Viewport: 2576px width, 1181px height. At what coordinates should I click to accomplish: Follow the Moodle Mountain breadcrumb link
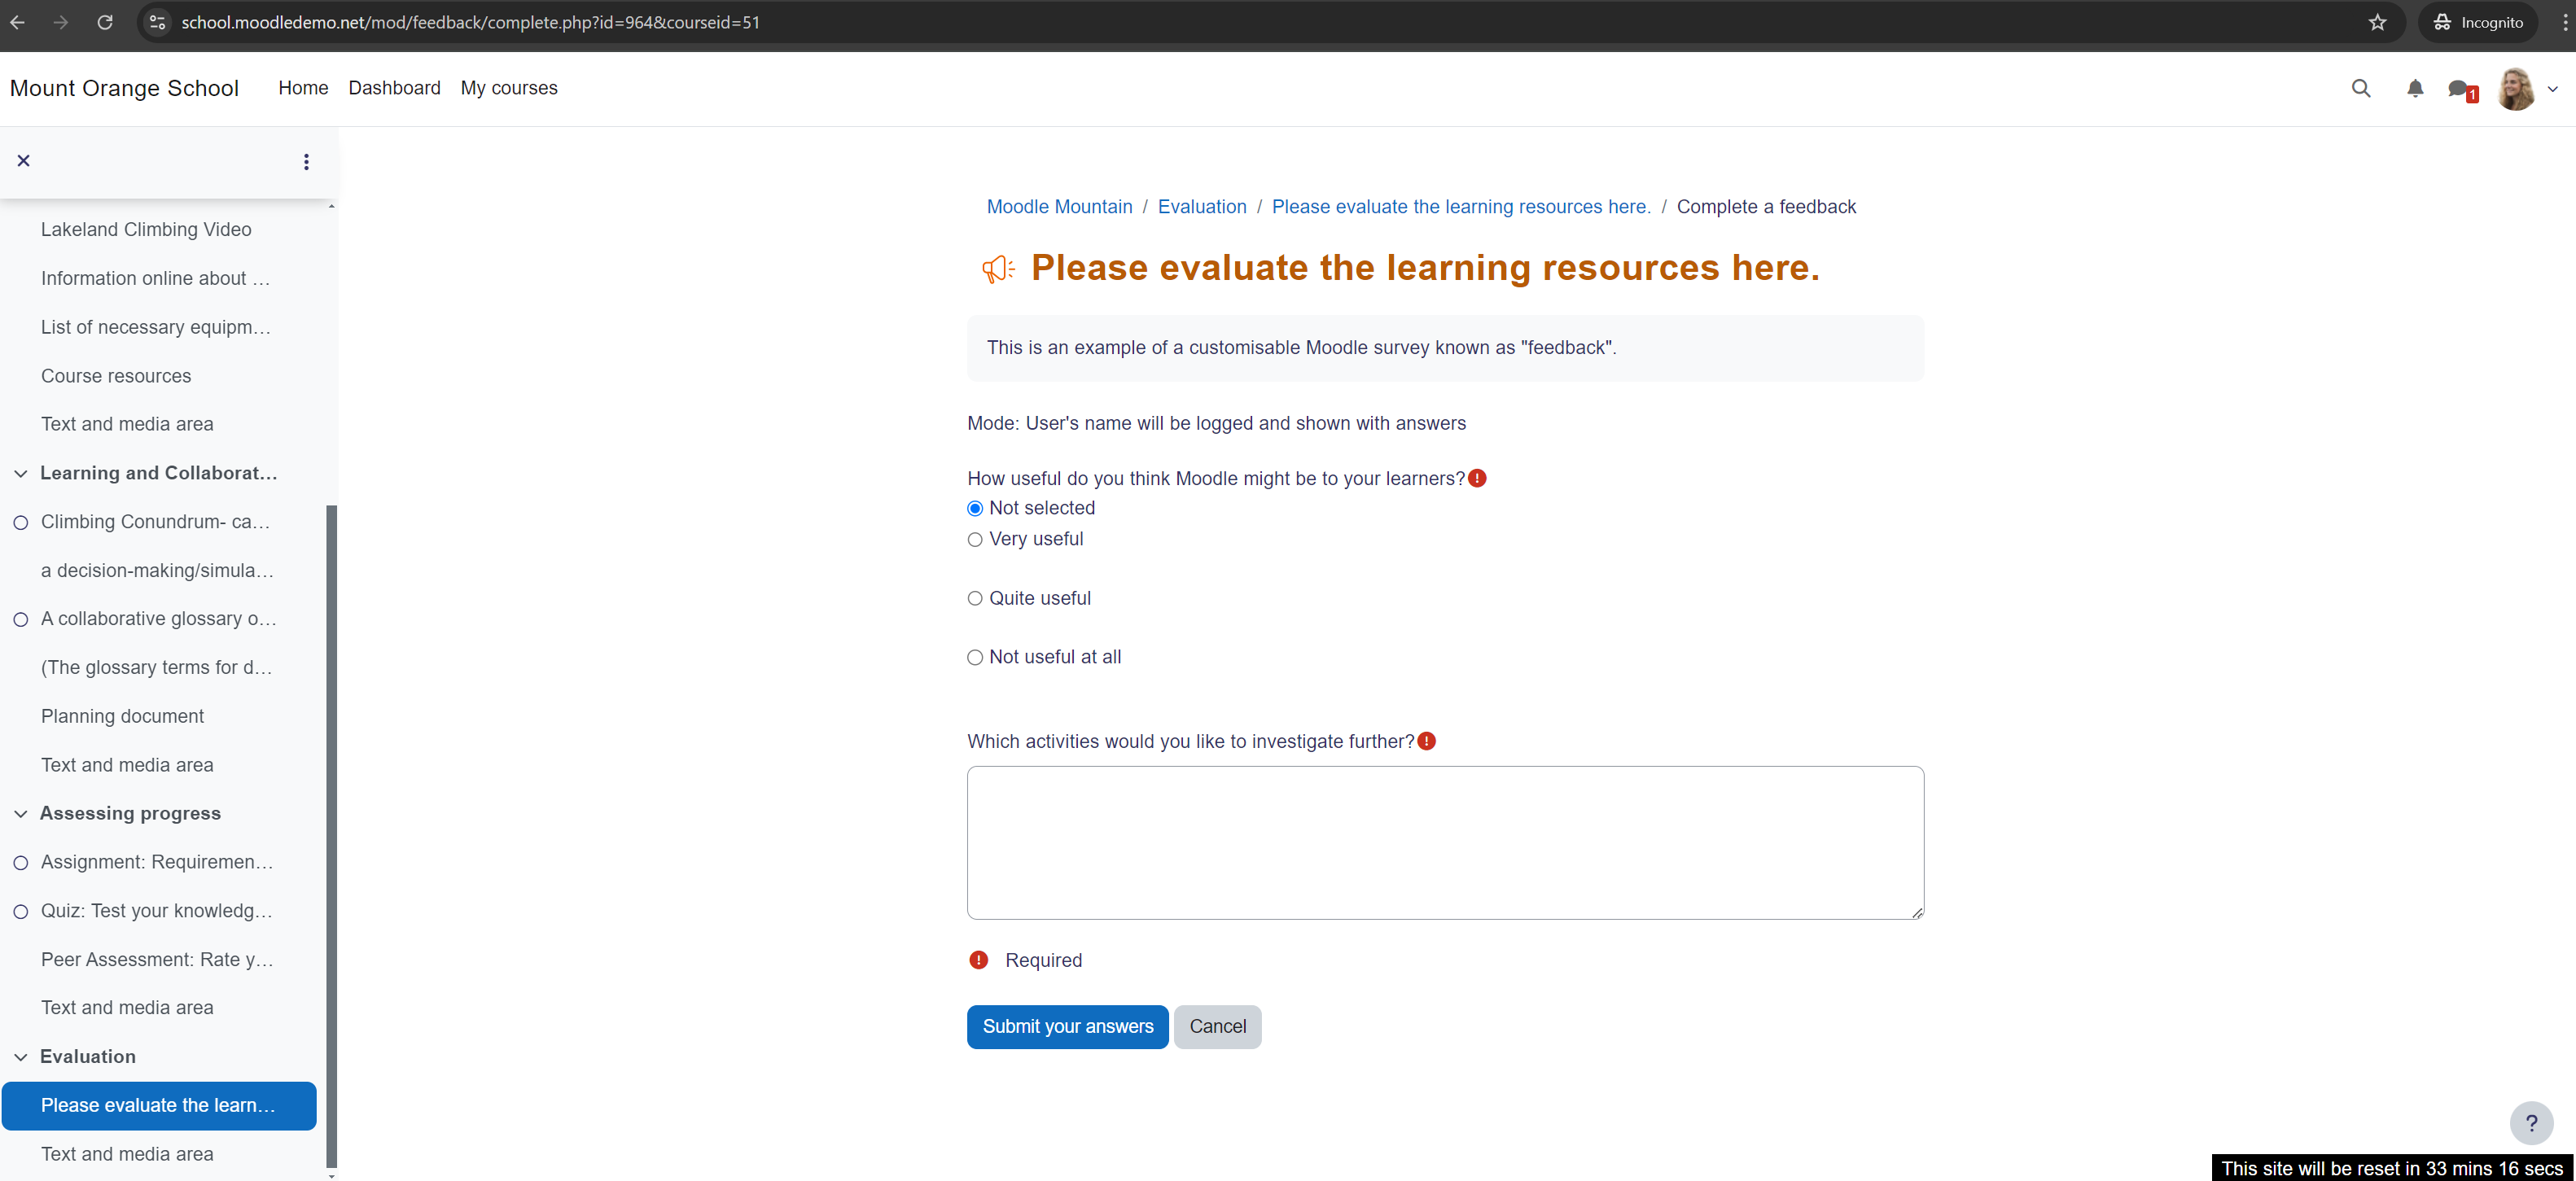click(x=1059, y=207)
